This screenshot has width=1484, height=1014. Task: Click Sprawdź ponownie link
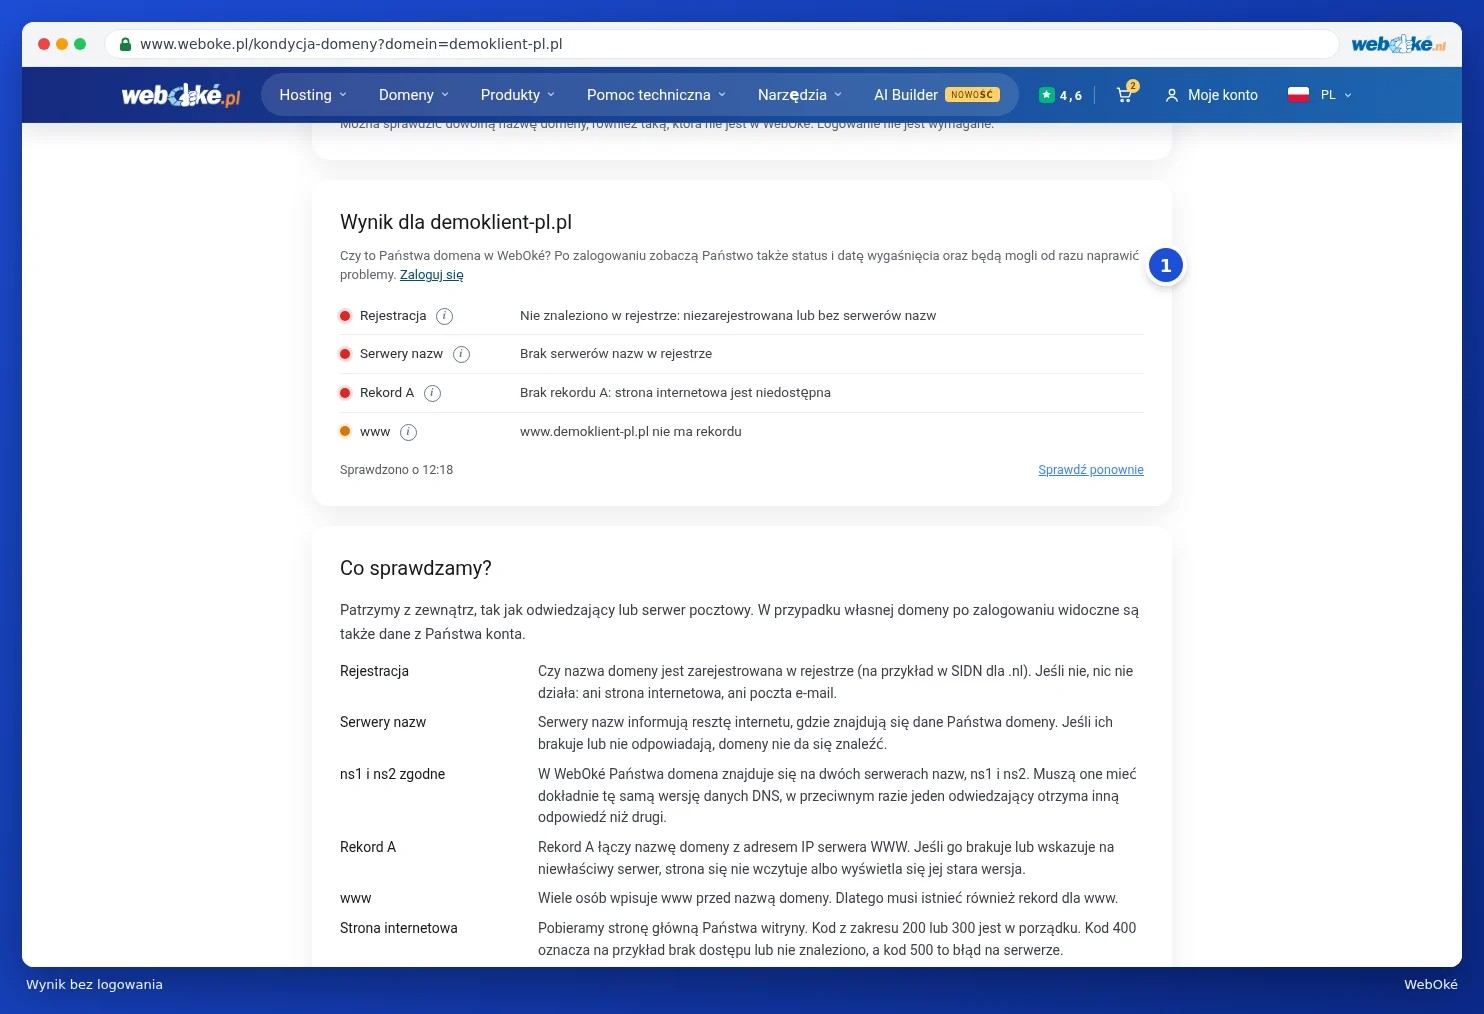(x=1091, y=470)
